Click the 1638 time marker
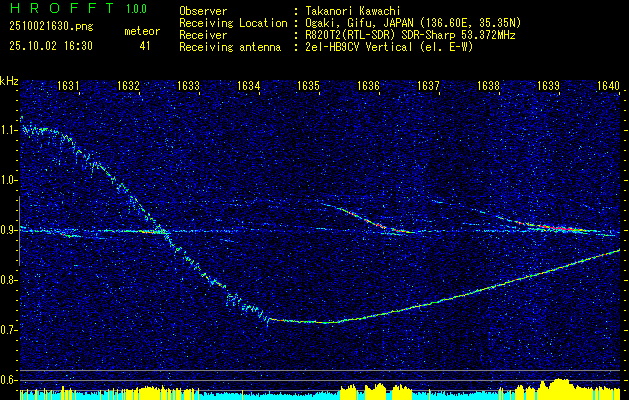Viewport: 629px width, 400px height. 489,85
